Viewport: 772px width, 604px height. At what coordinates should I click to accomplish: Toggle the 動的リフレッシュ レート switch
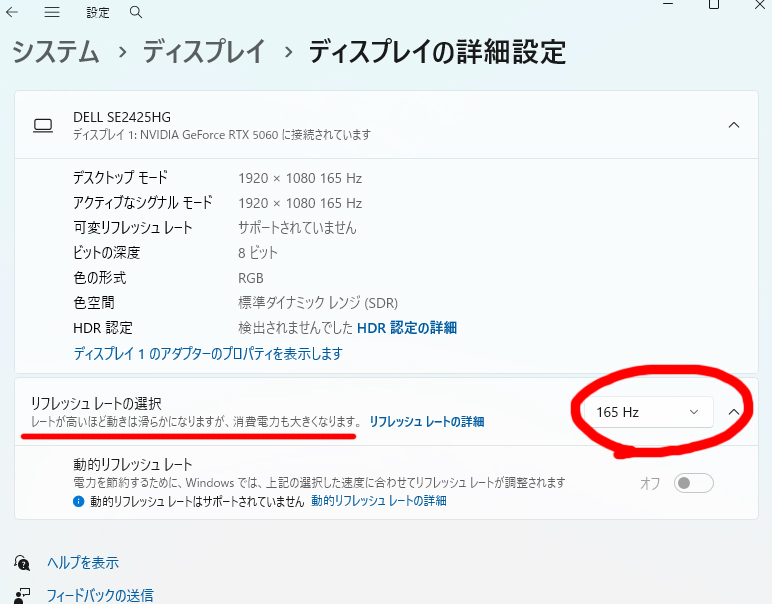(x=693, y=483)
